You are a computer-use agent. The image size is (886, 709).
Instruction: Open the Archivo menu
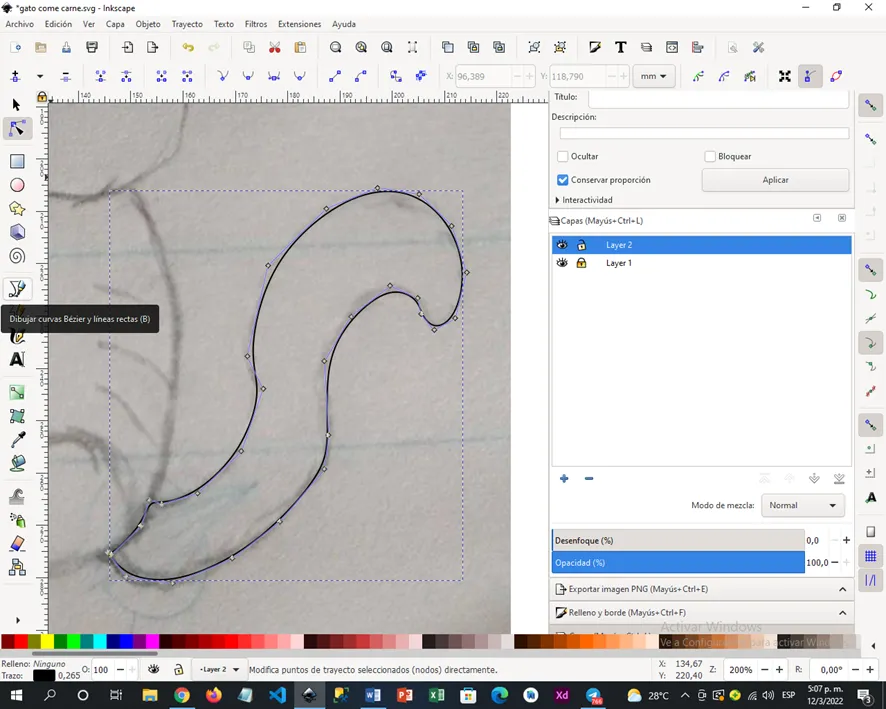[x=19, y=24]
